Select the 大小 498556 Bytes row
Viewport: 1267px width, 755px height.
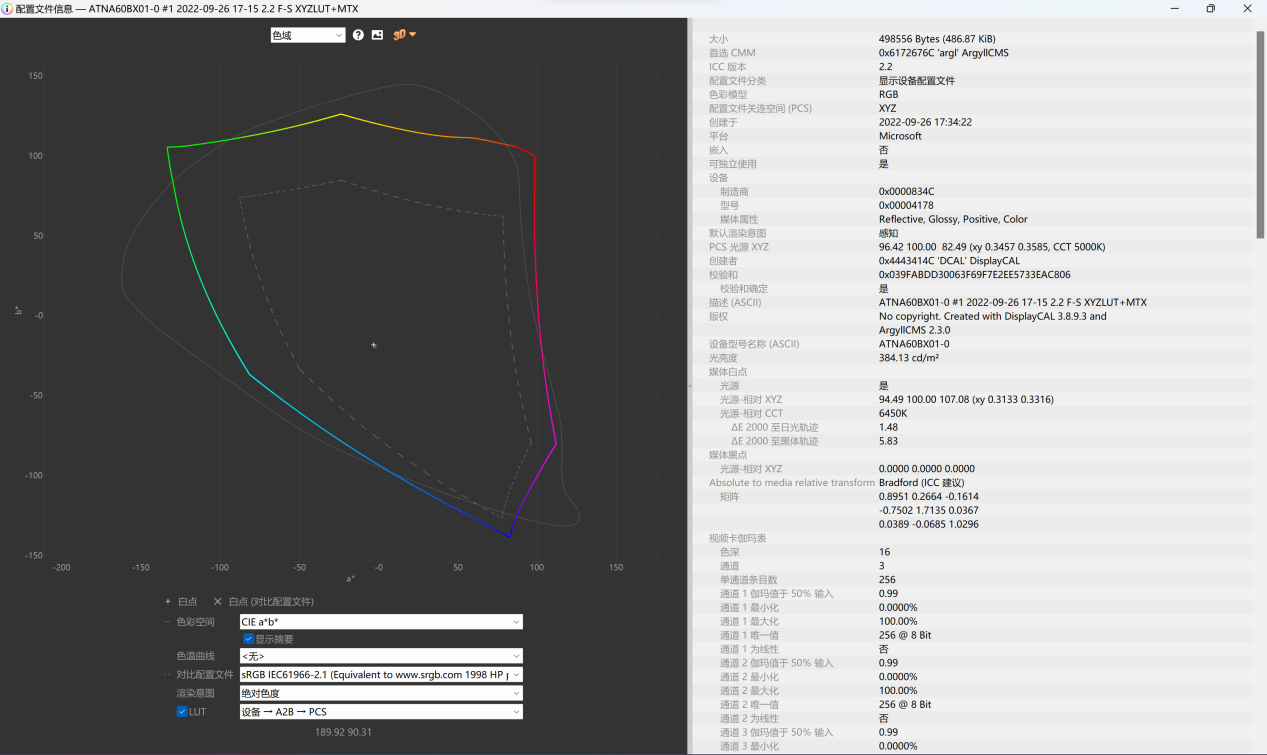coord(972,39)
